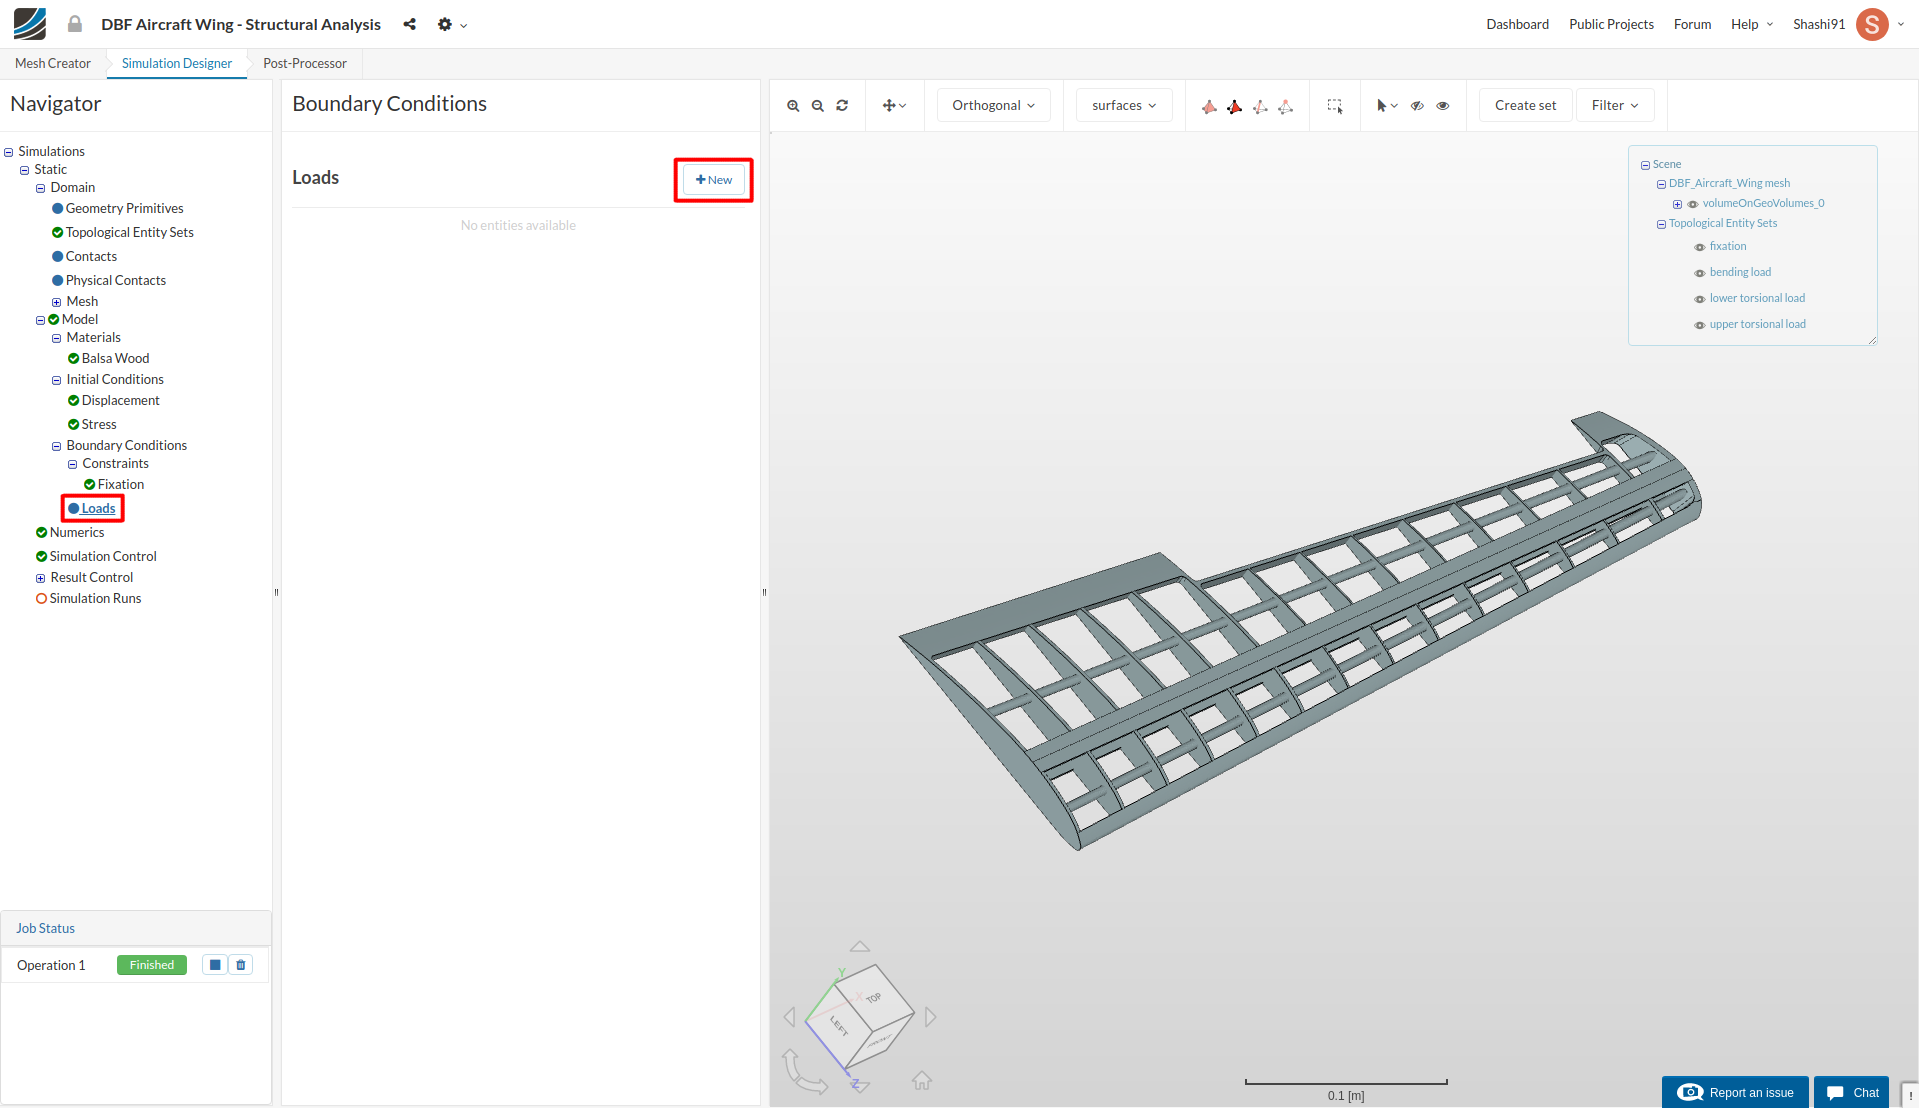Select the solid red tetrahedron render mode

1235,106
